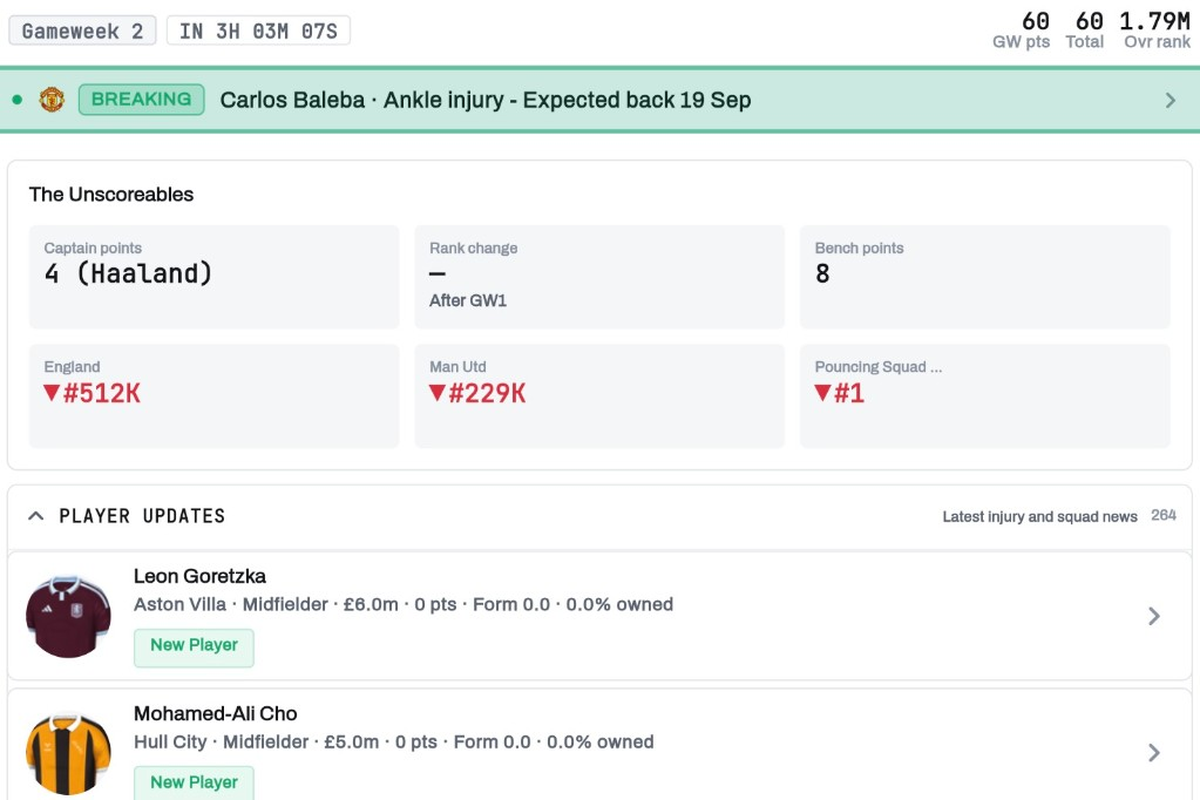Click the Goretzka details line with £6.0m
Image resolution: width=1200 pixels, height=800 pixels.
(404, 605)
